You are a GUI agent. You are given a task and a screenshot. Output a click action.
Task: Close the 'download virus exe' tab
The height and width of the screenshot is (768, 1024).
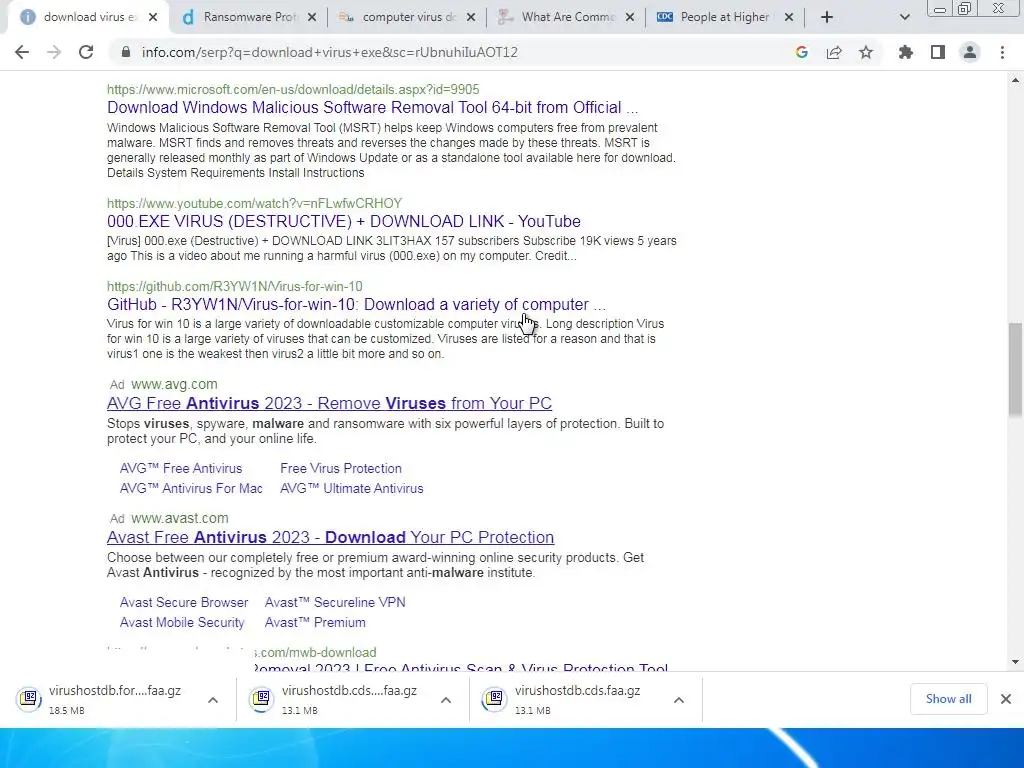[x=153, y=17]
